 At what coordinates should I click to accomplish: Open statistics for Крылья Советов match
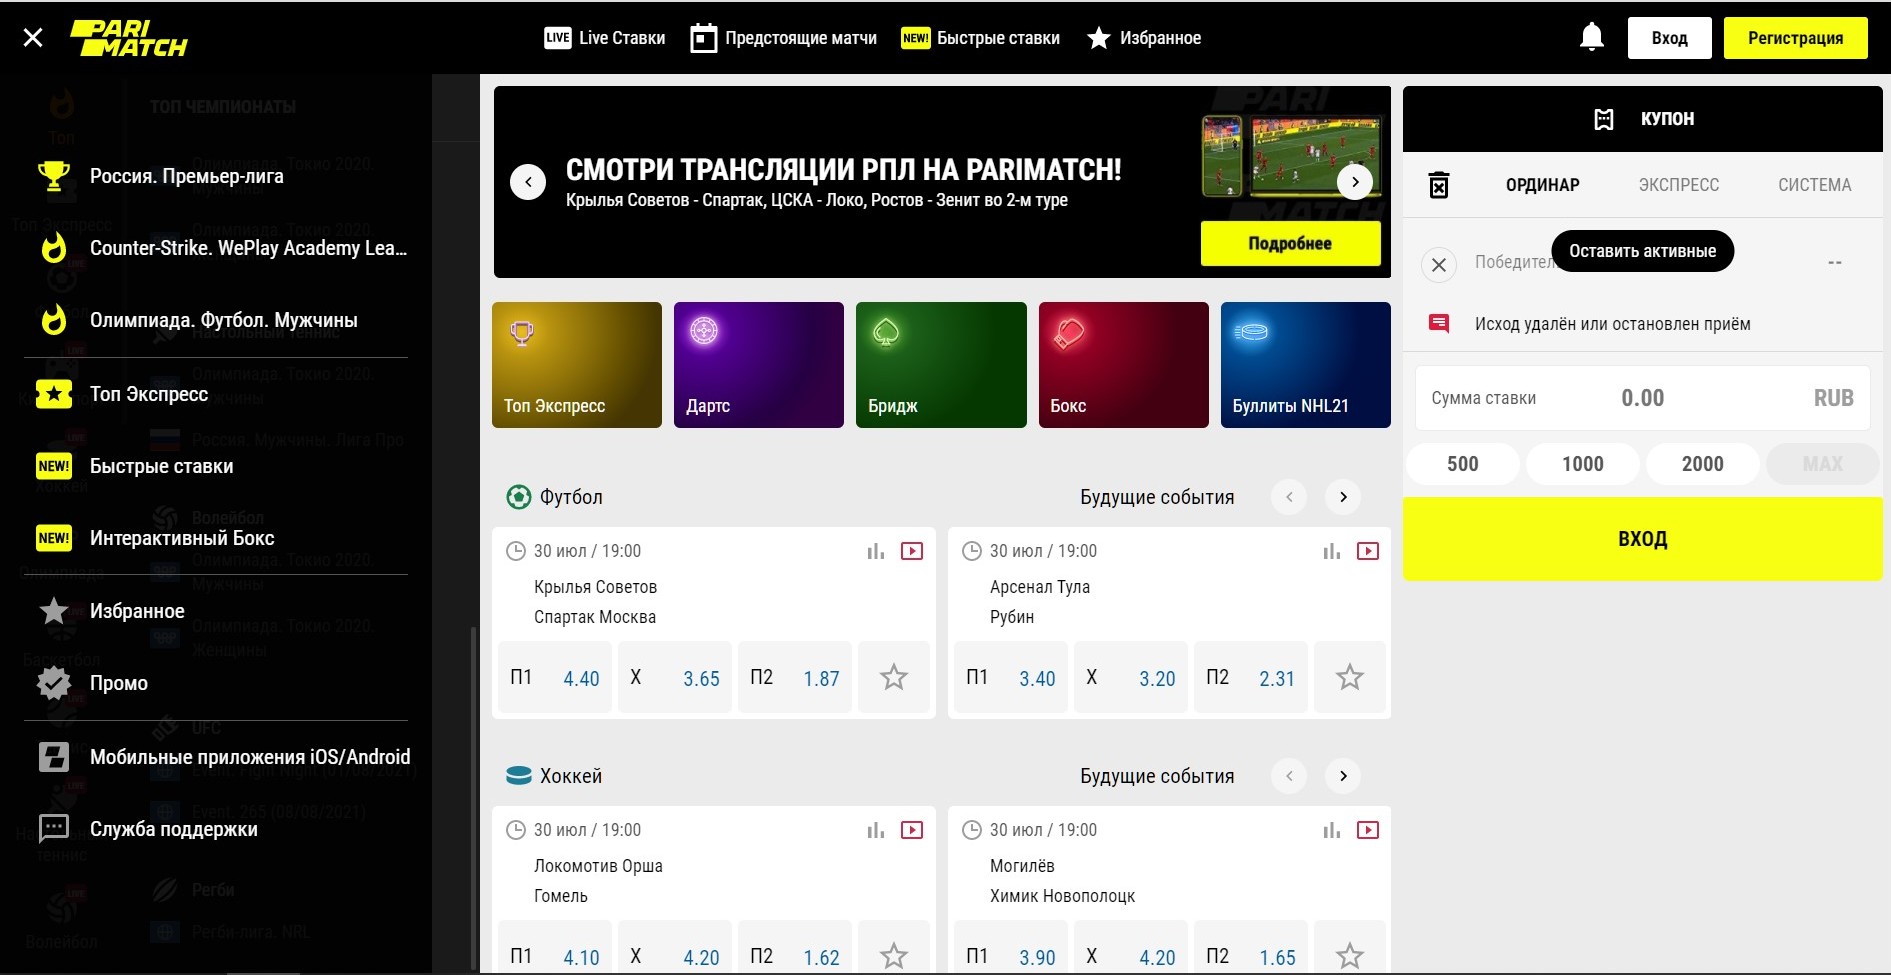[x=876, y=551]
